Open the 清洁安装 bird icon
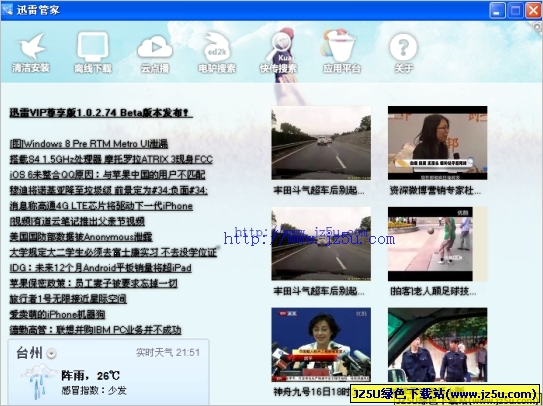The width and height of the screenshot is (543, 406). pyautogui.click(x=31, y=47)
